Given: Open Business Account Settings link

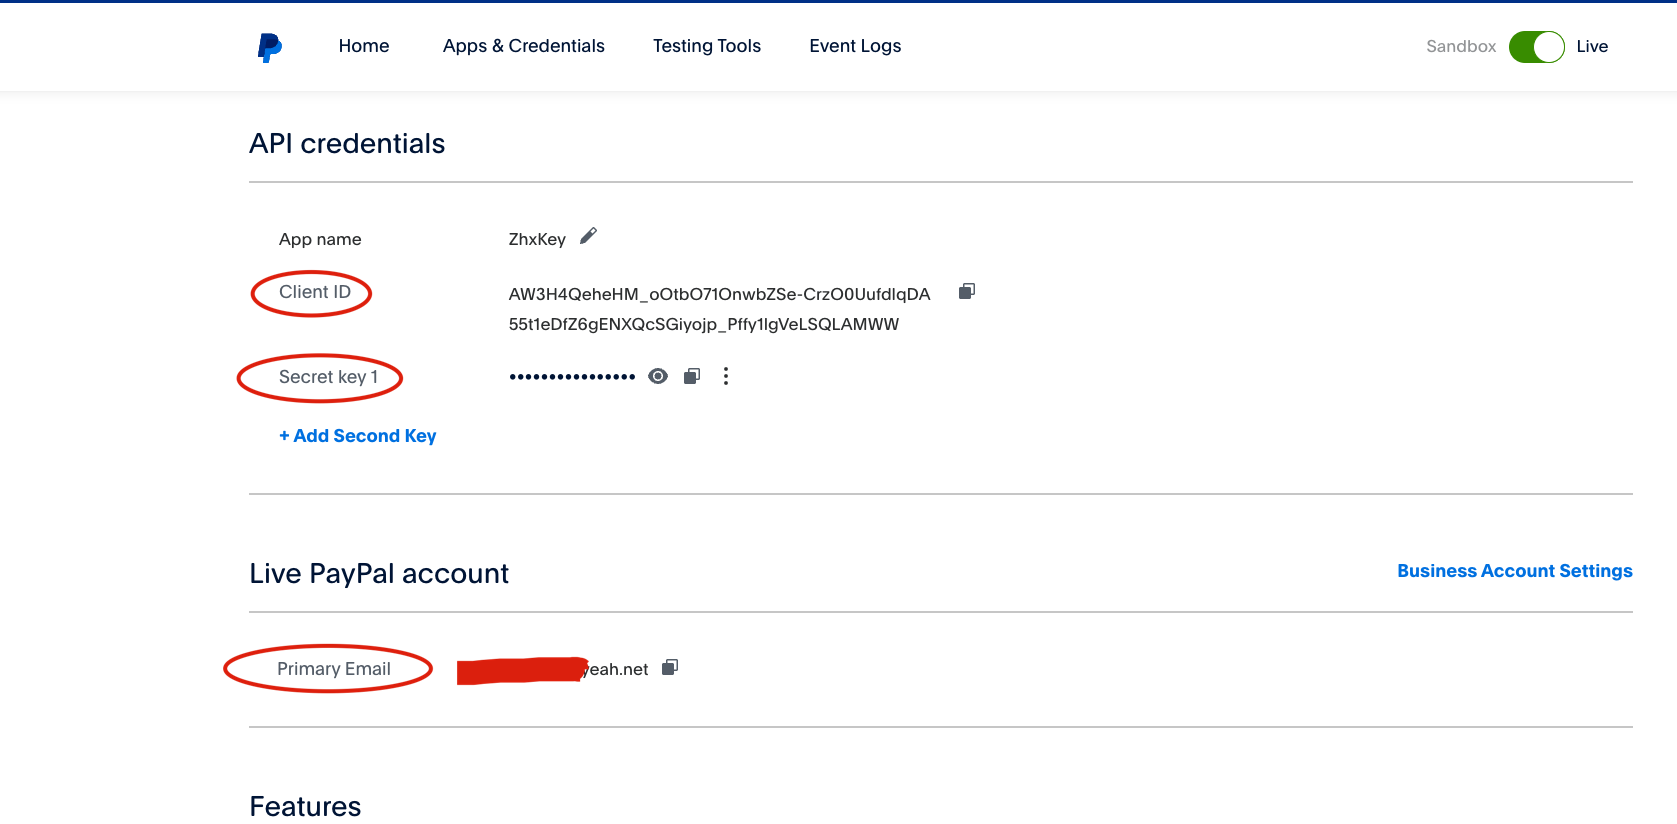Looking at the screenshot, I should (1515, 571).
